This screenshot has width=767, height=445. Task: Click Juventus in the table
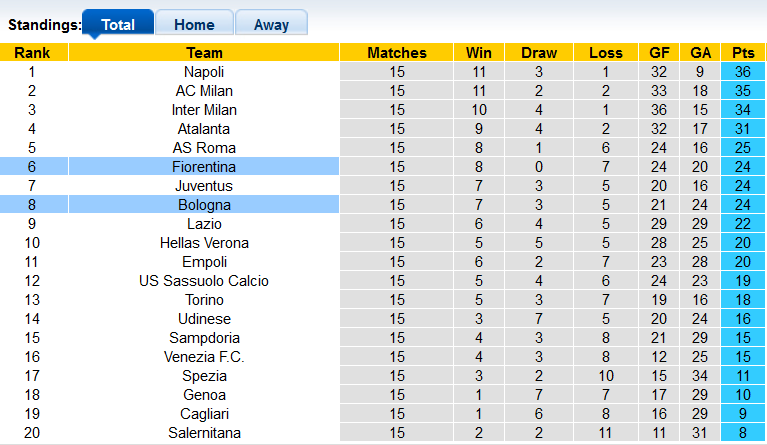tap(204, 186)
